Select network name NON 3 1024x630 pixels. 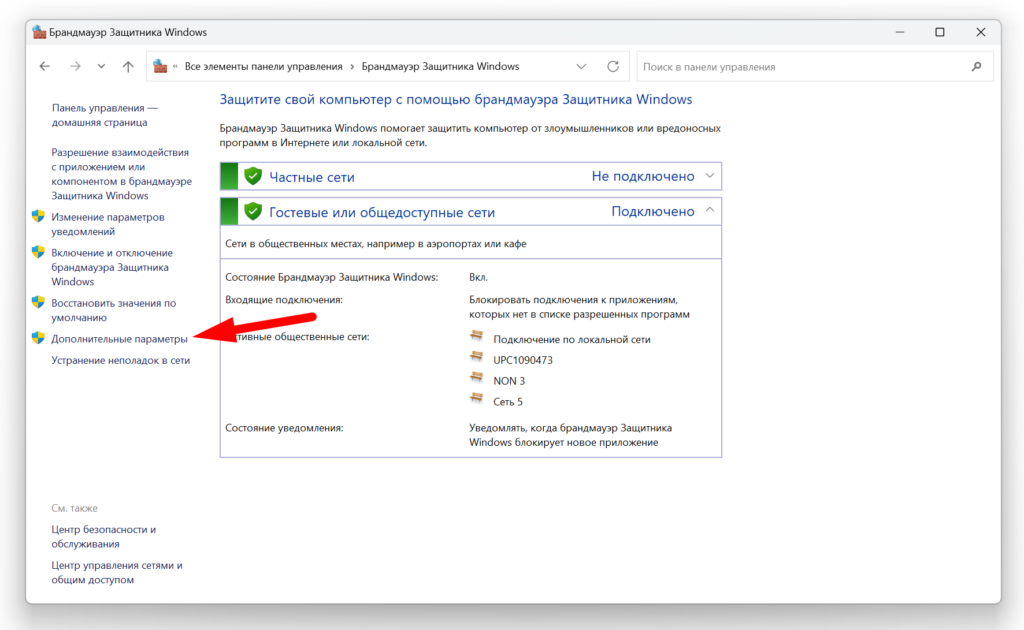click(509, 381)
